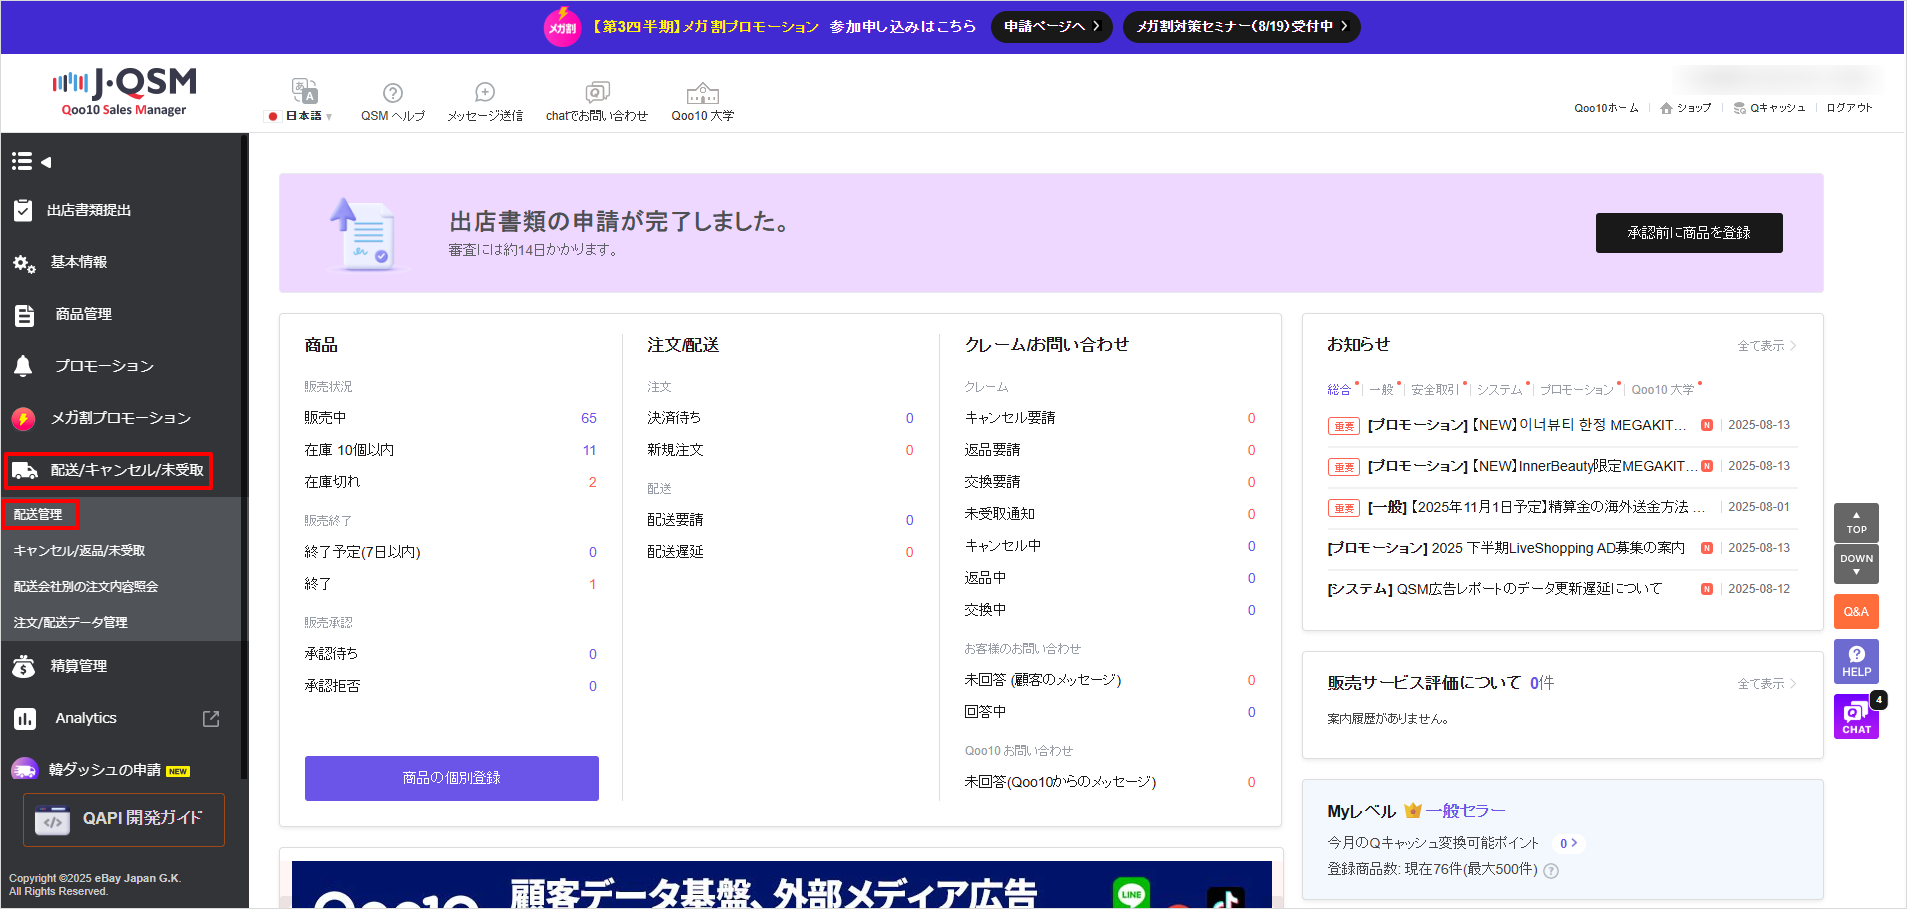Collapse the sidebar with list toggle icon
Screen dimensions: 1907x909
pyautogui.click(x=31, y=161)
